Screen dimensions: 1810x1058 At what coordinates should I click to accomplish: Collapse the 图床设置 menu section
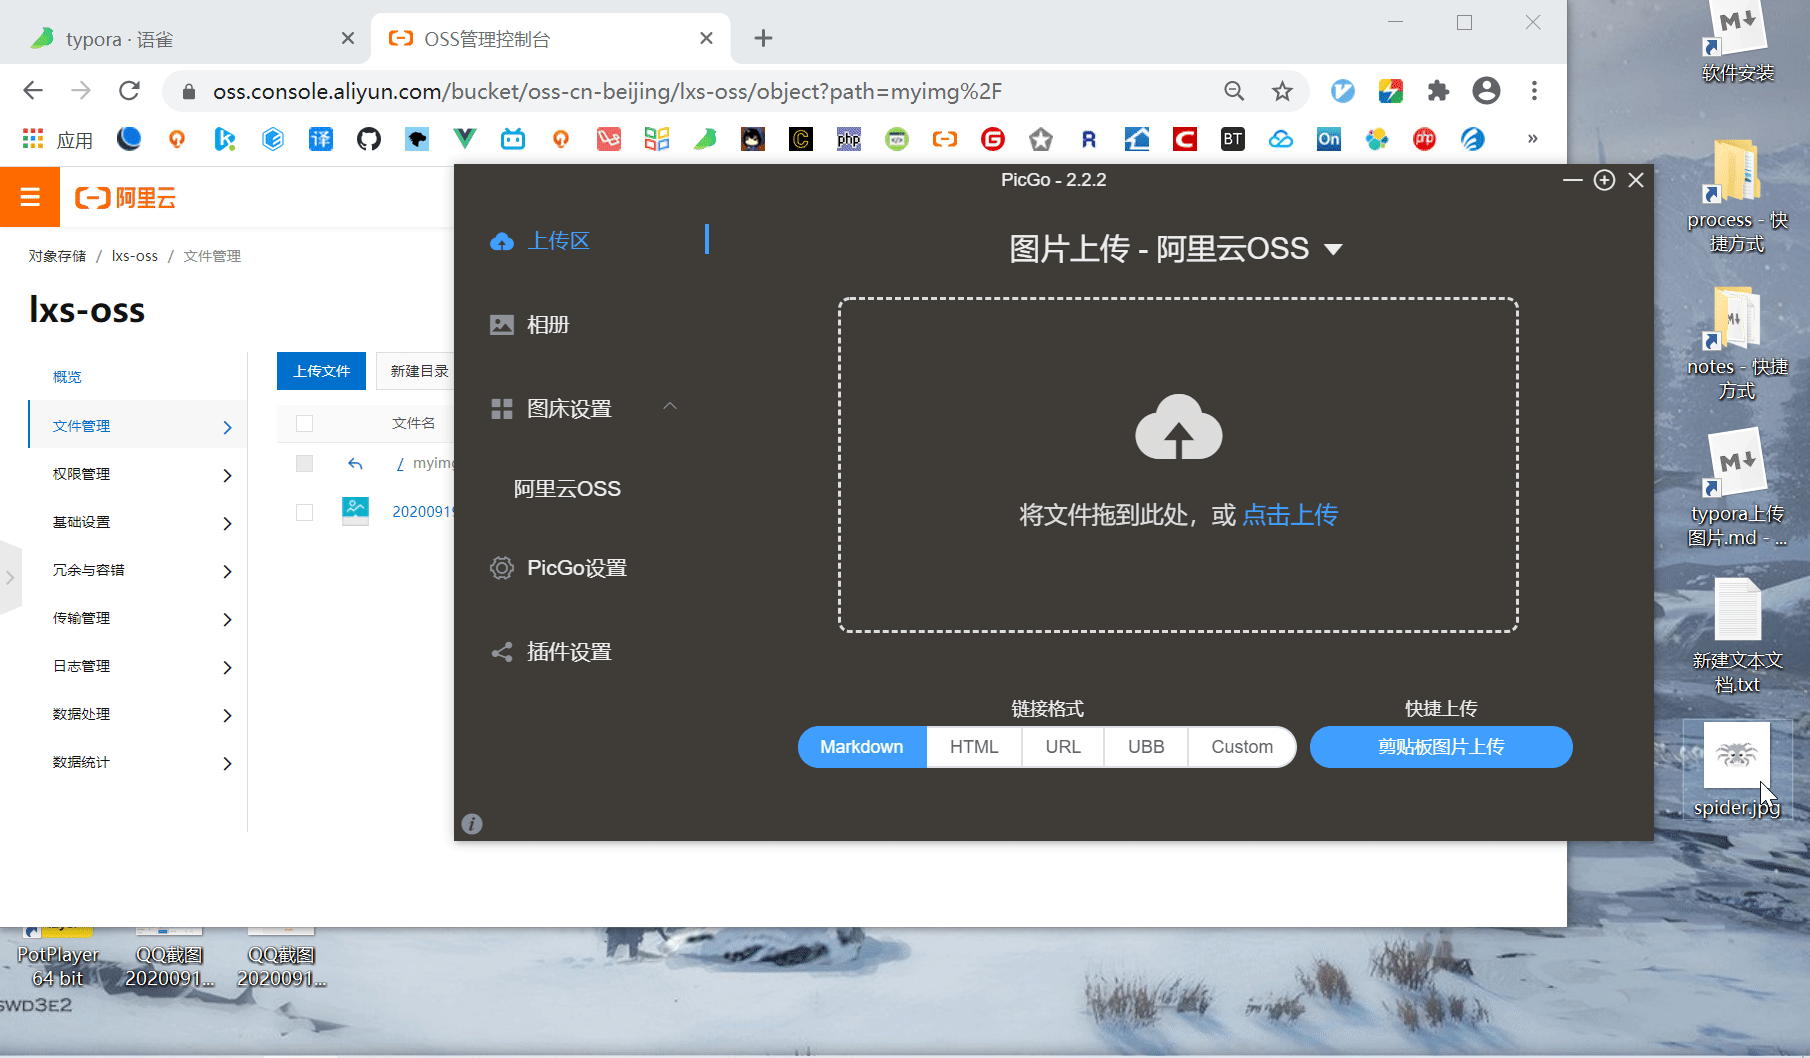click(669, 407)
